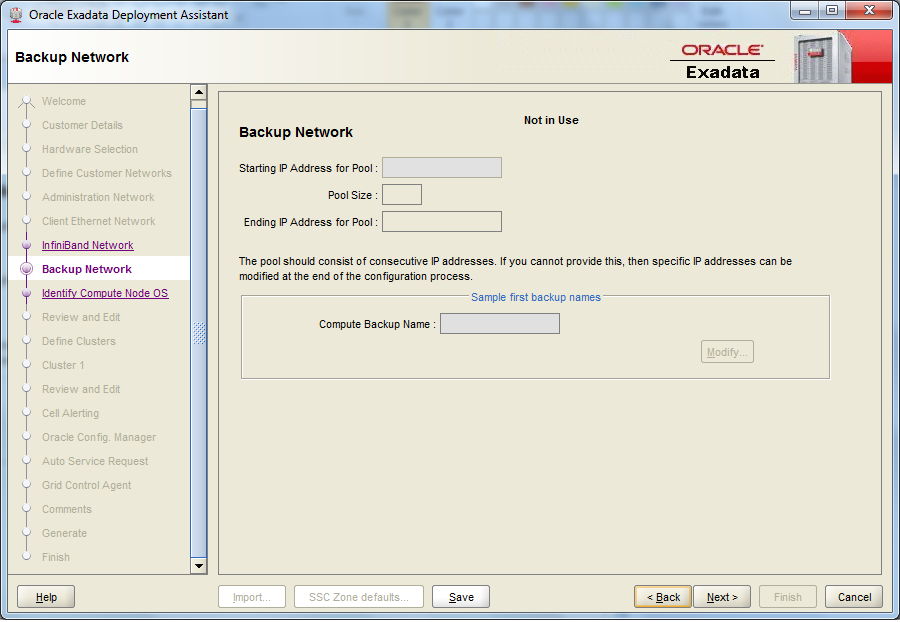Click the Welcome step in sidebar
The image size is (900, 622).
(x=64, y=101)
